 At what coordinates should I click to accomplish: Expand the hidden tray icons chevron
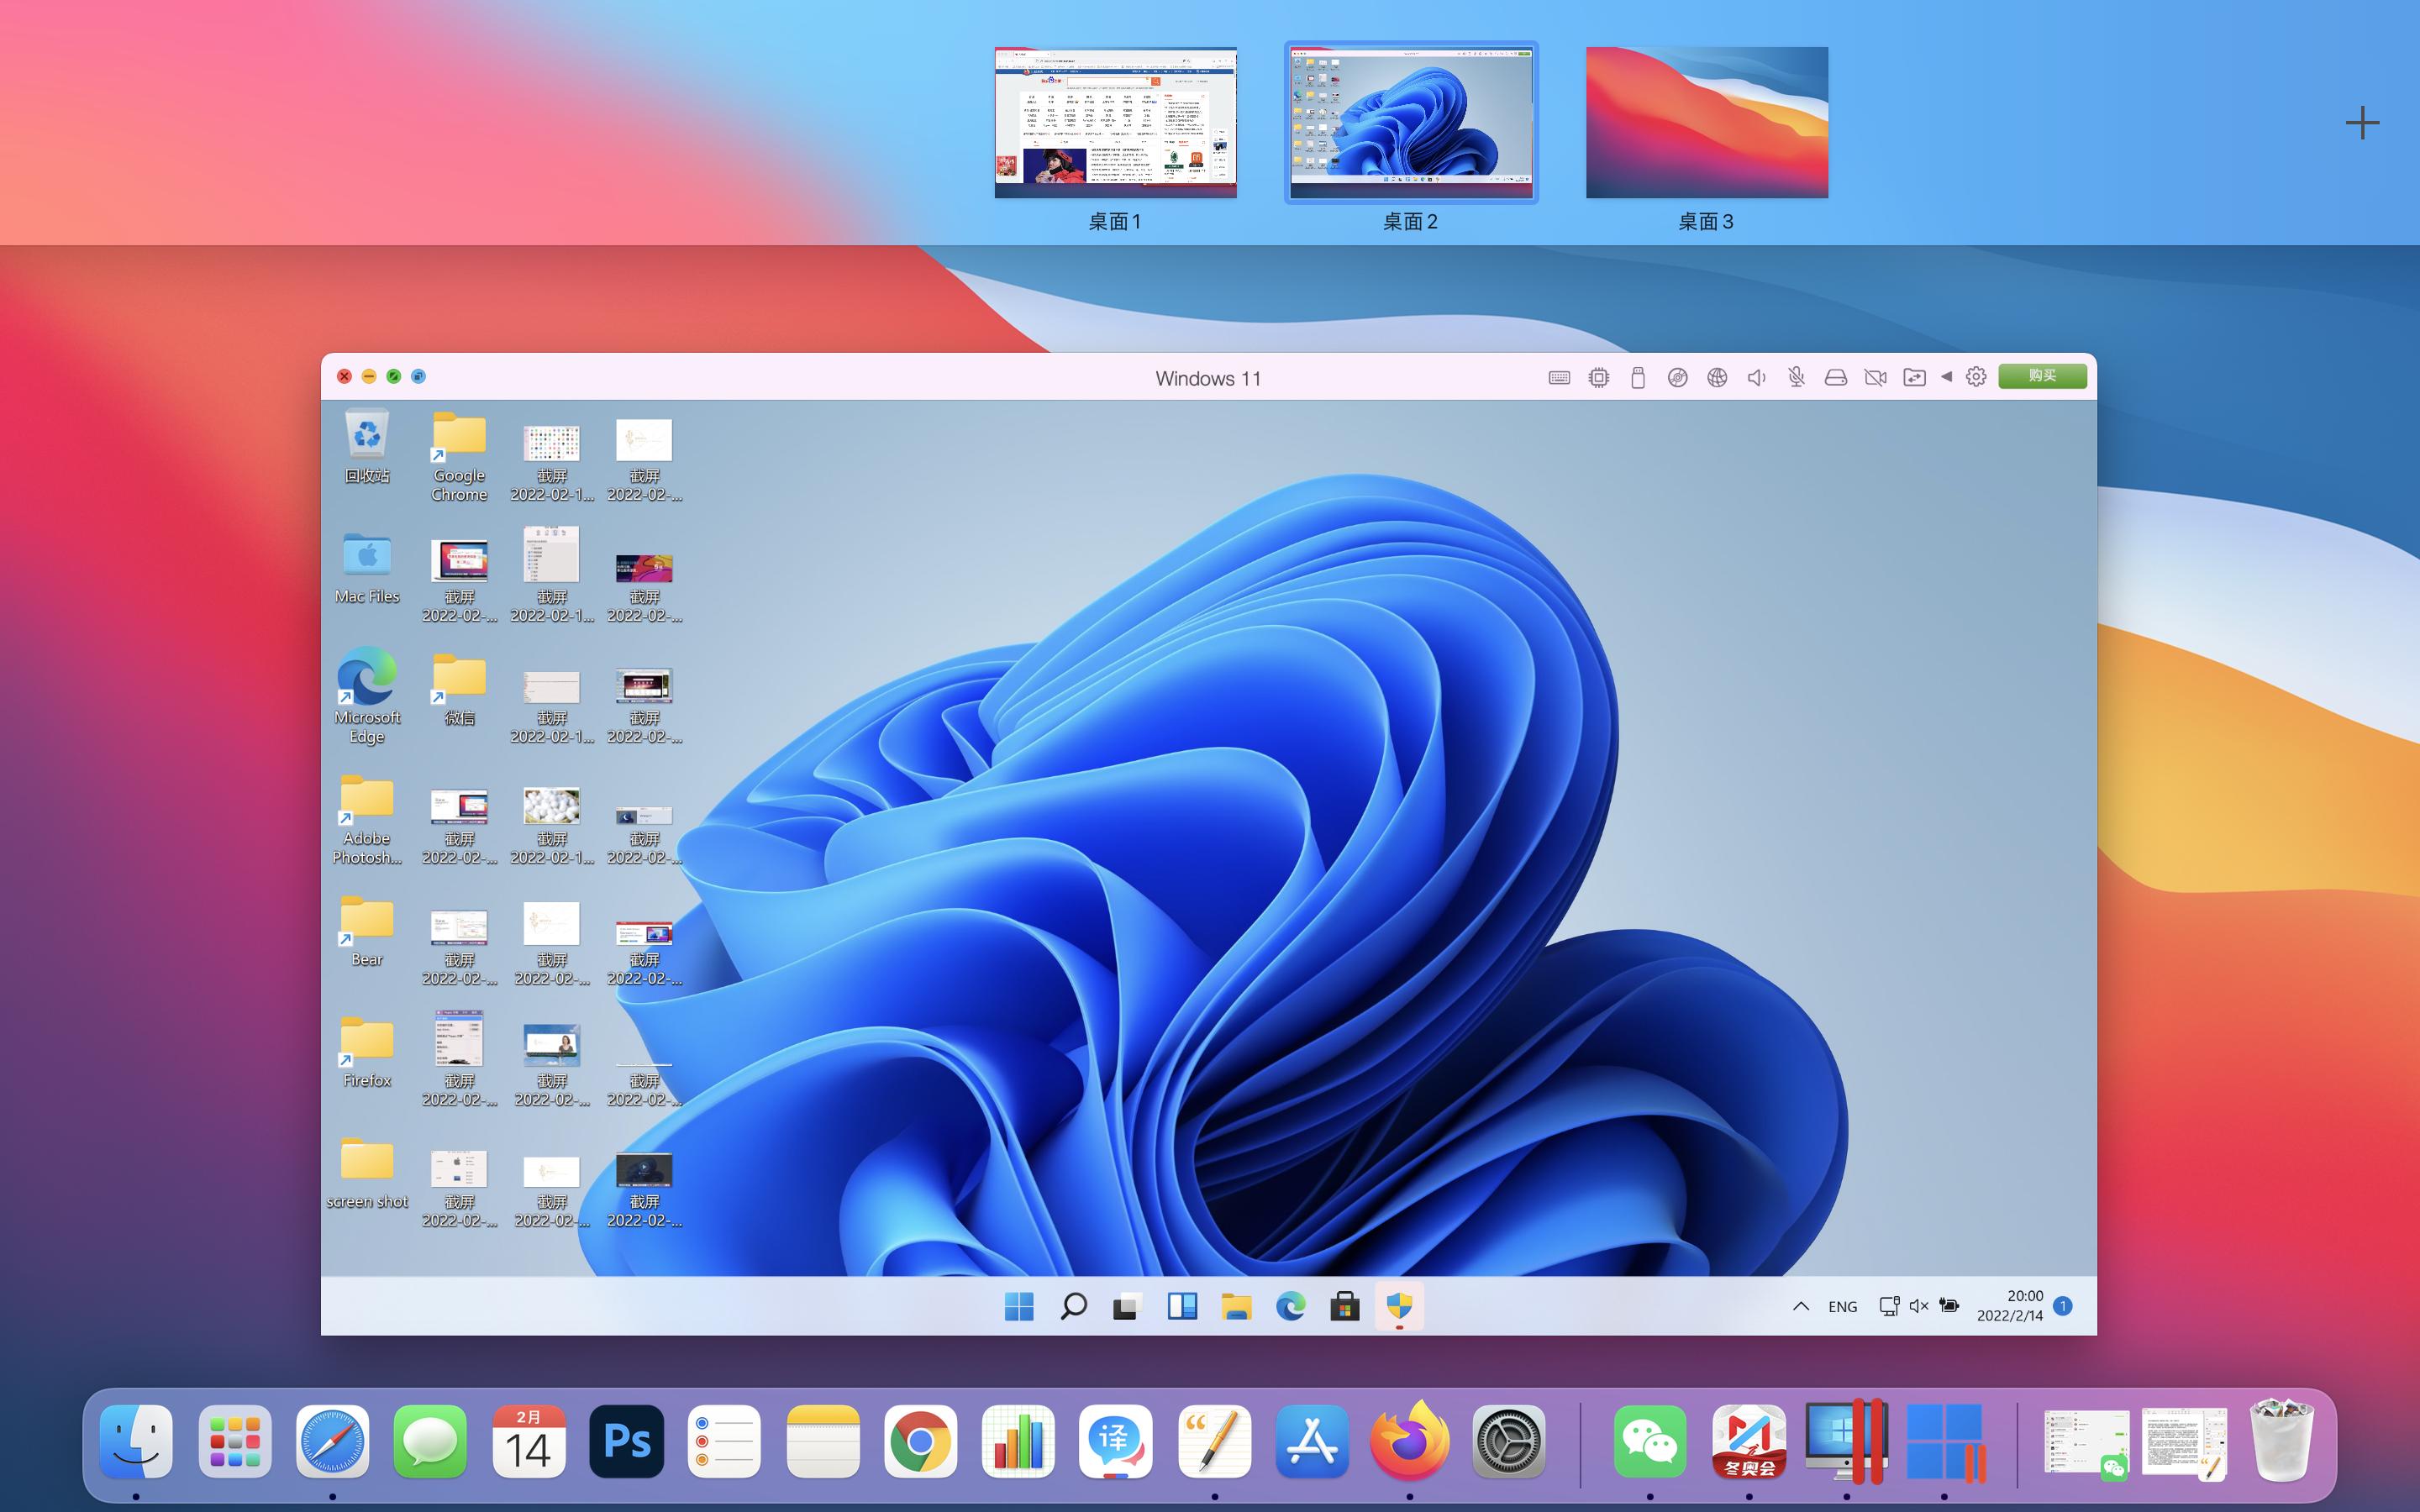click(1801, 1306)
